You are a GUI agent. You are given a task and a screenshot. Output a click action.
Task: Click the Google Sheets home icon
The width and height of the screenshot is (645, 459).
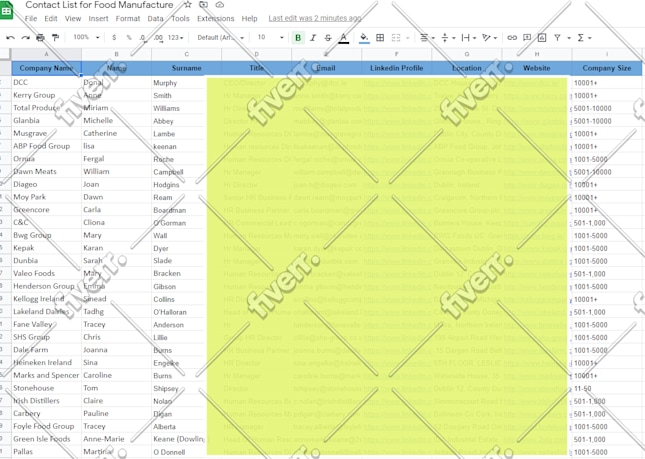(6, 10)
